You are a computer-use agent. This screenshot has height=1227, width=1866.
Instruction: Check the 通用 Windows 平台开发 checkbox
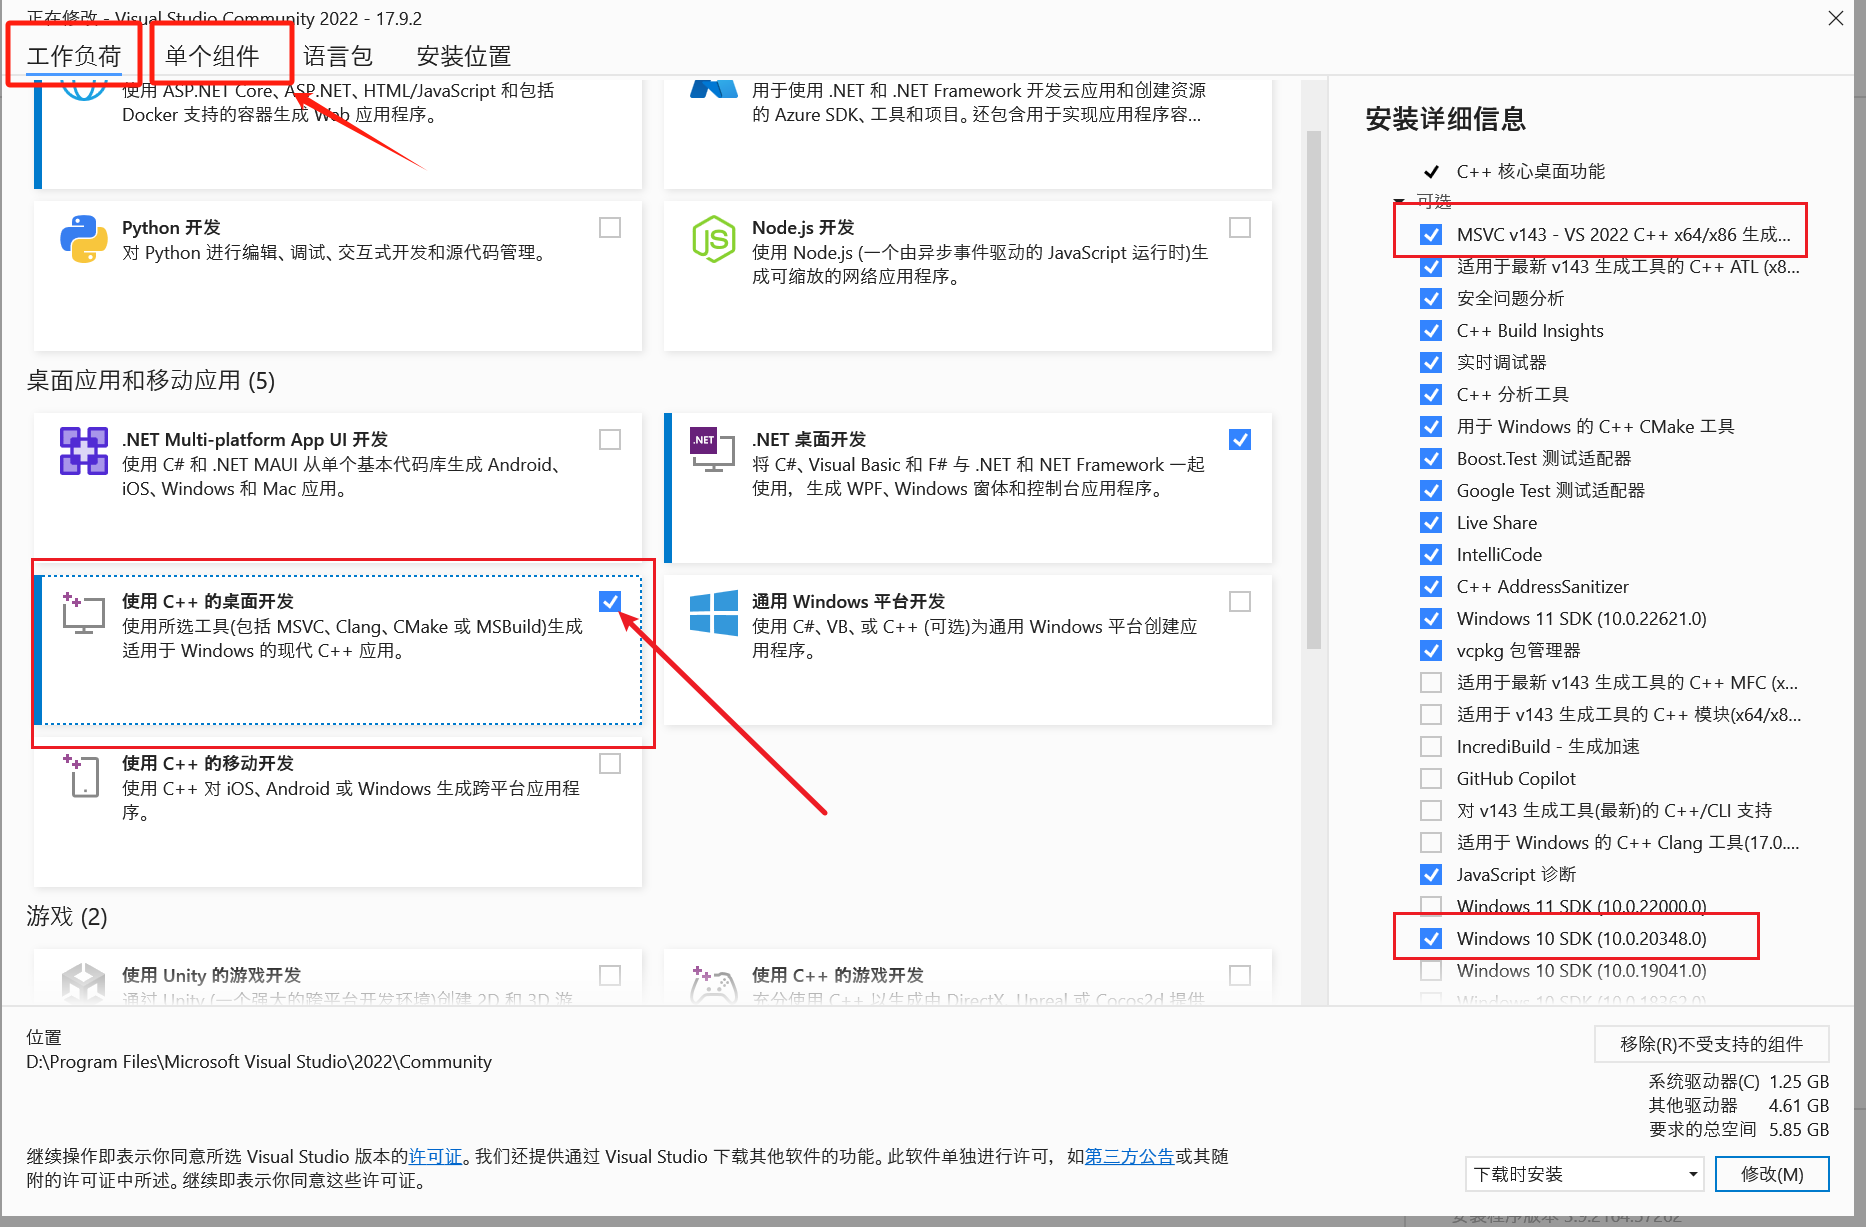coord(1240,601)
